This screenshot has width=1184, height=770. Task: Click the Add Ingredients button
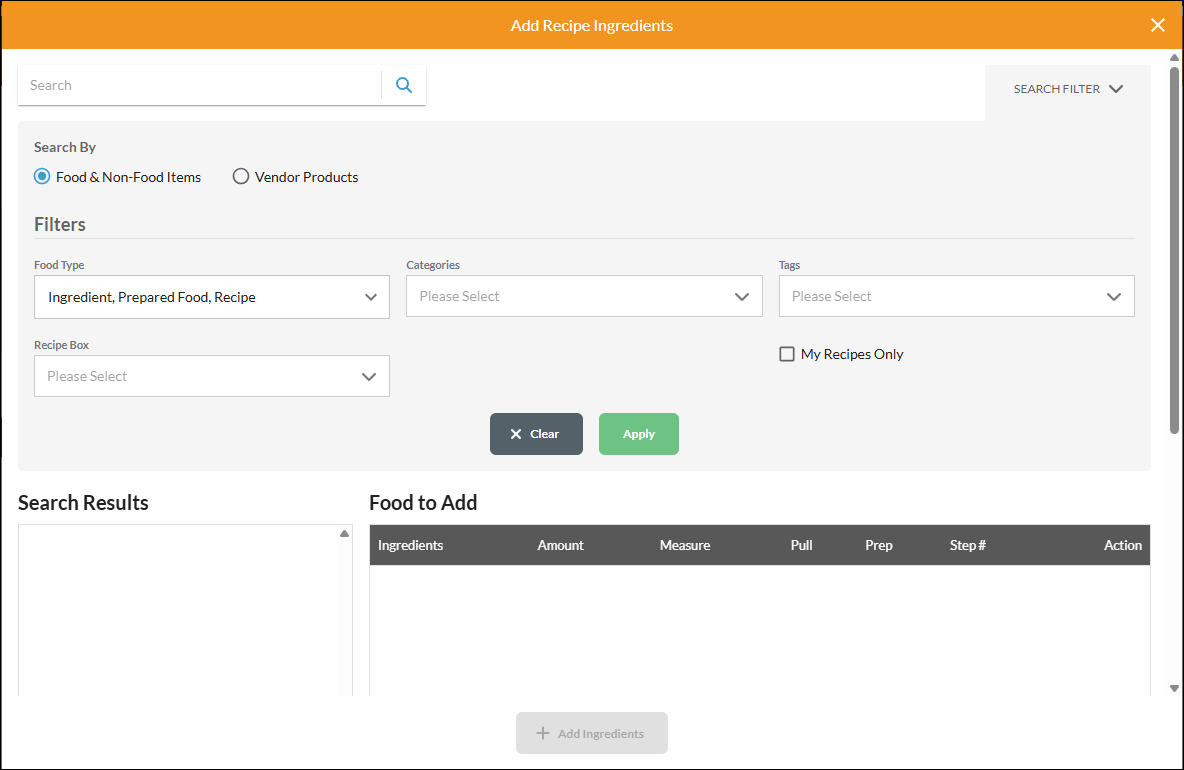pos(591,733)
